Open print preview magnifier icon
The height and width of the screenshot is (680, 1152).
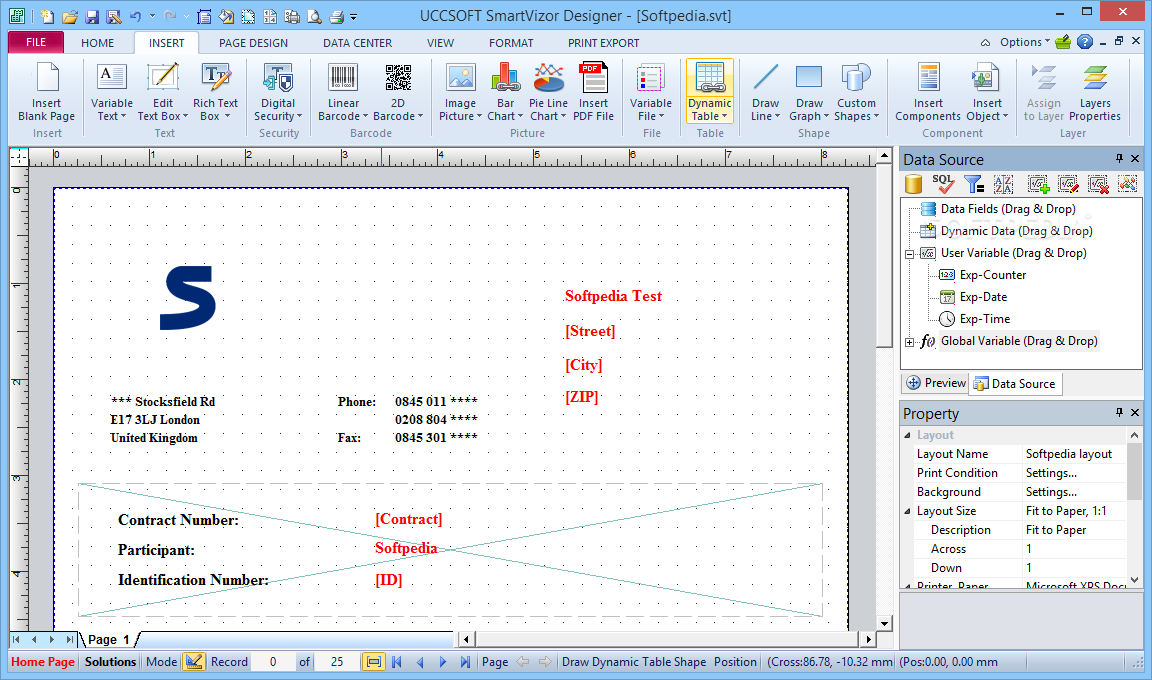click(x=314, y=16)
